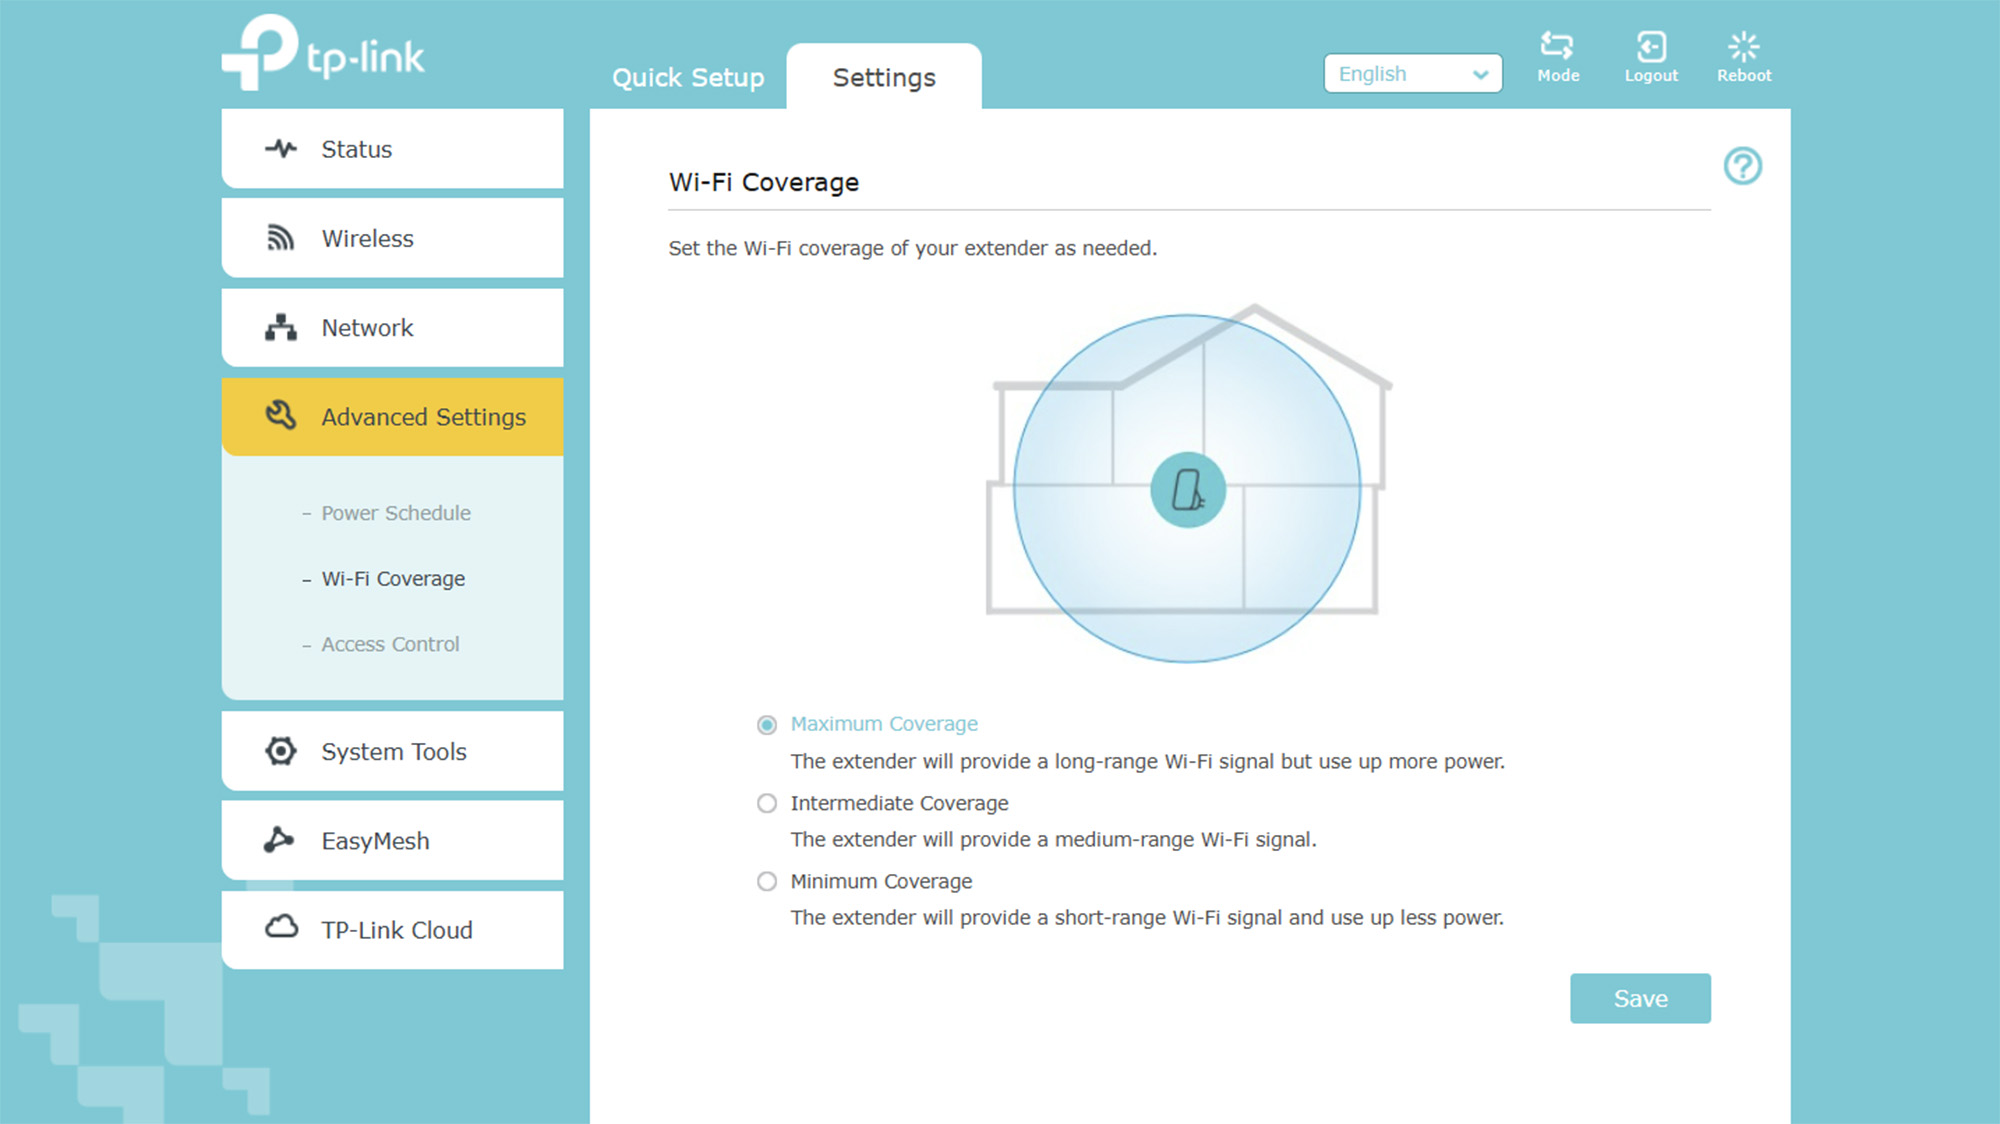
Task: Open the TP-Link Cloud section
Action: tap(392, 930)
